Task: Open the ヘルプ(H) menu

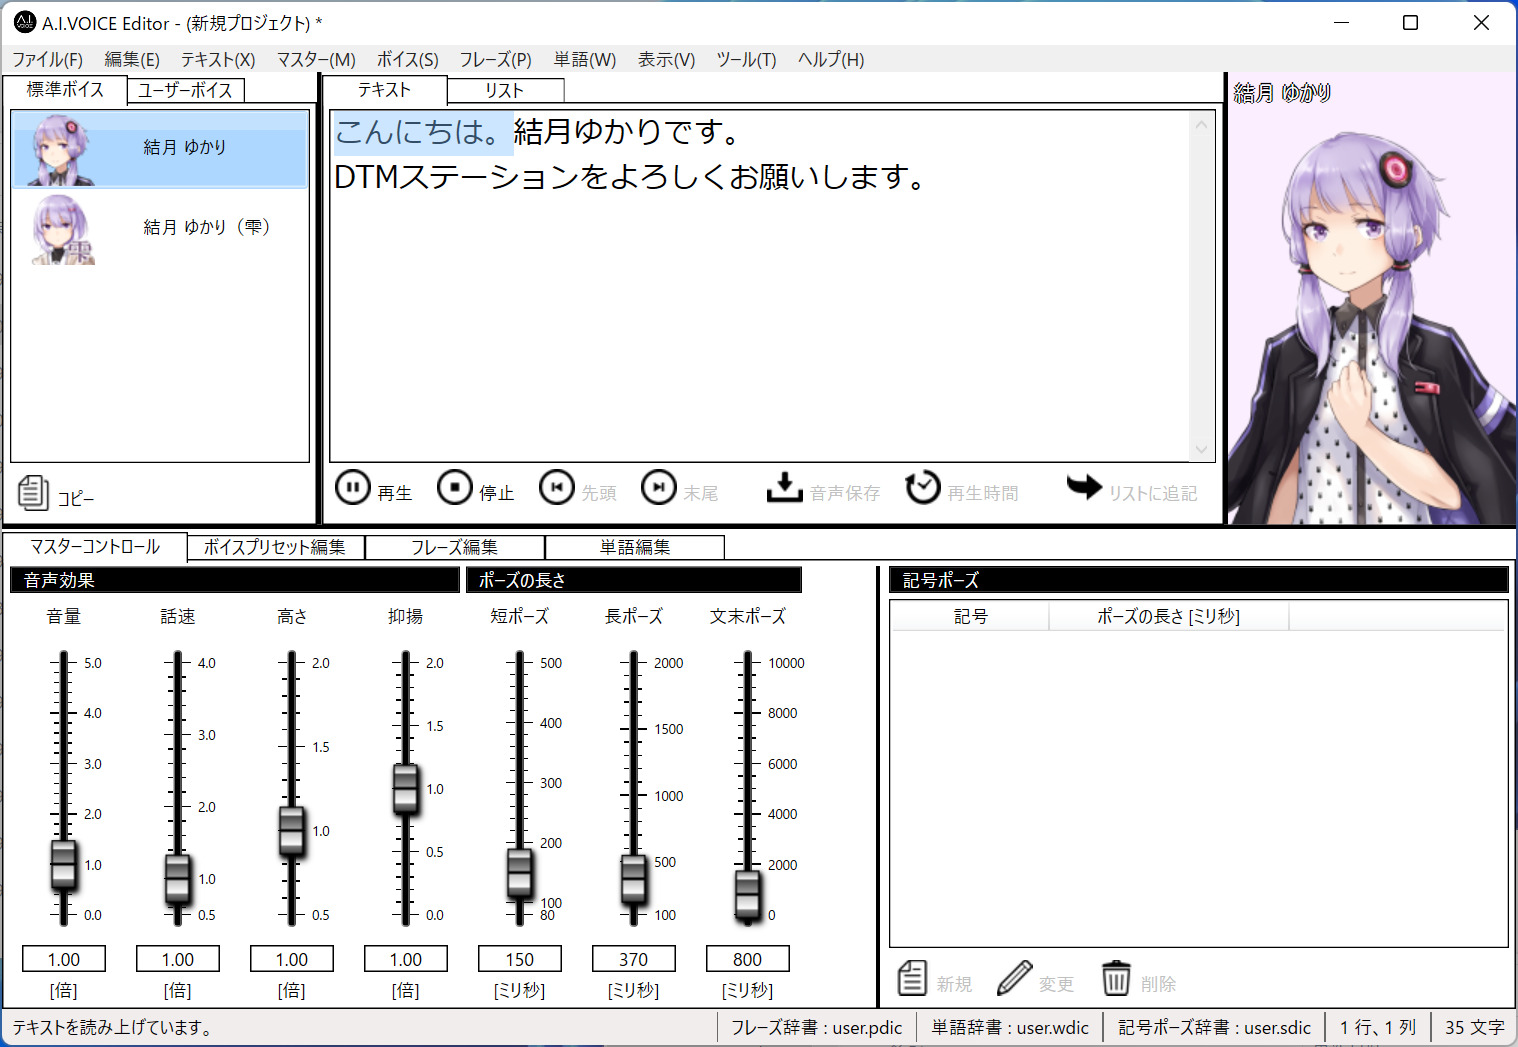Action: (831, 60)
